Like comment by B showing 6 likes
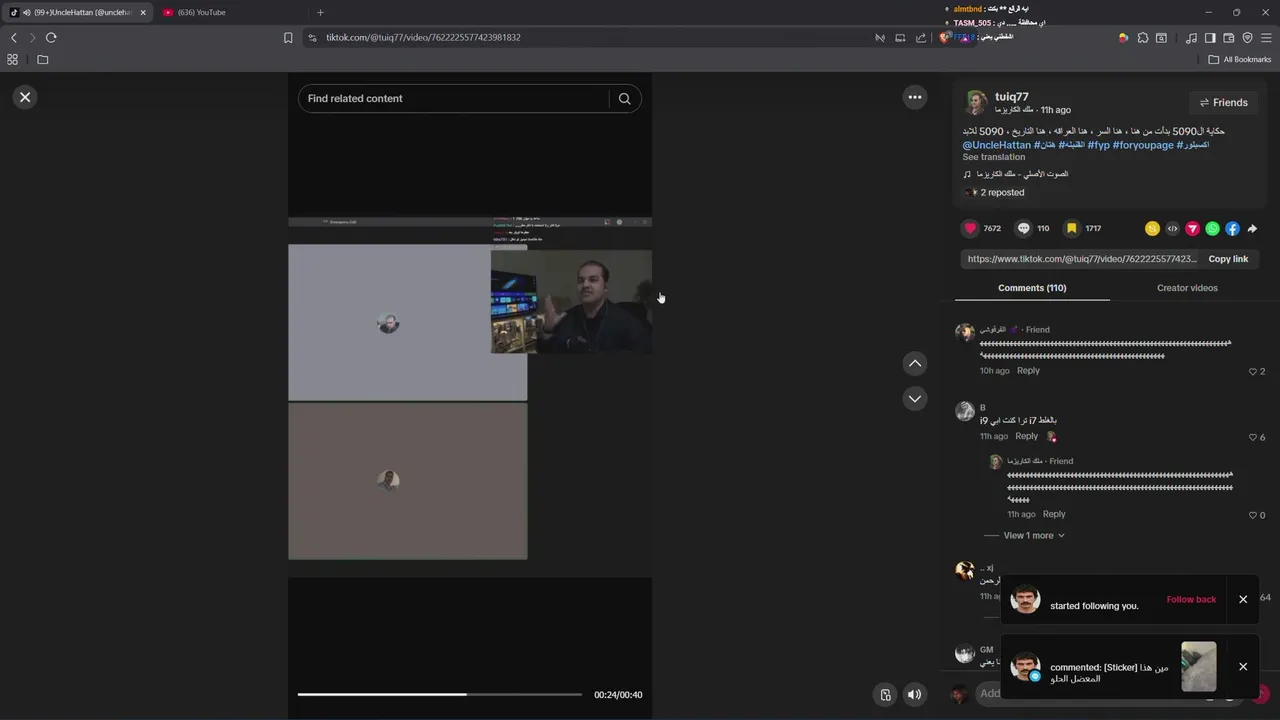This screenshot has height=720, width=1280. (1252, 437)
